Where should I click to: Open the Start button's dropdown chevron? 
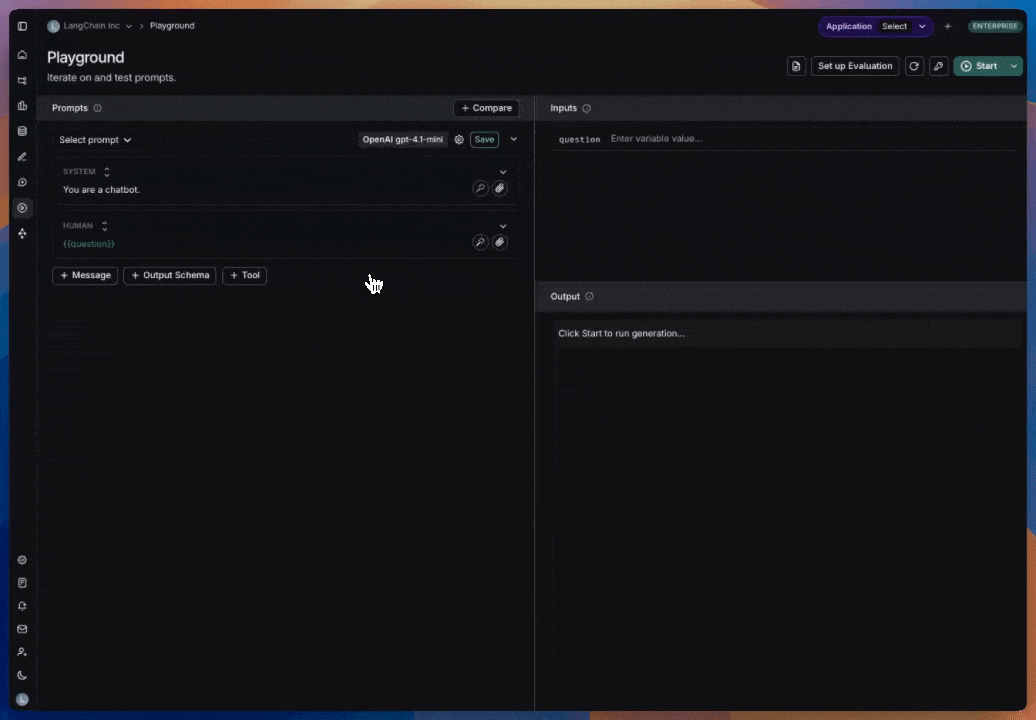click(1013, 66)
